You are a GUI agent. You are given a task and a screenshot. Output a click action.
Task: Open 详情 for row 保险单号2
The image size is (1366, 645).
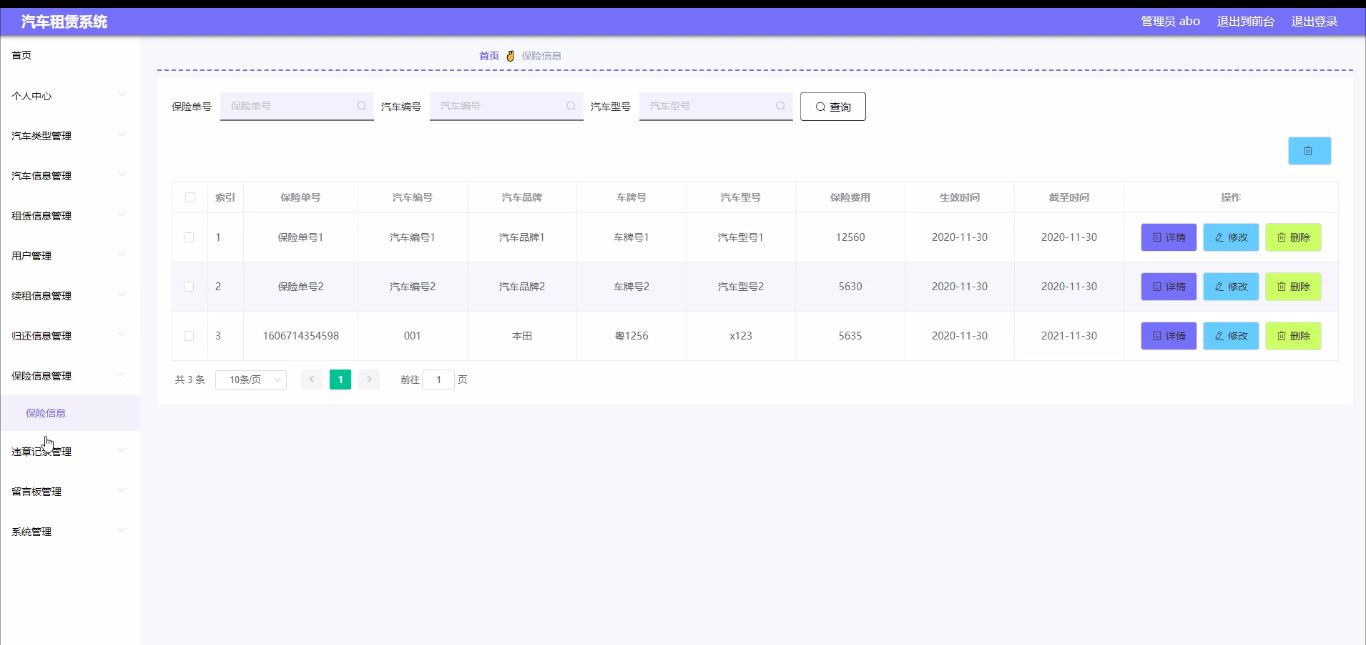pos(1169,287)
